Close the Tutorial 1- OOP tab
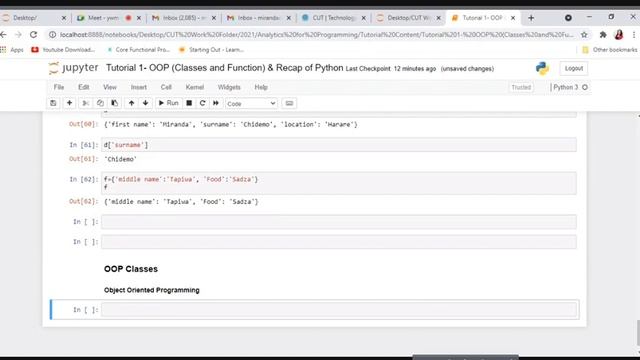 click(x=513, y=18)
